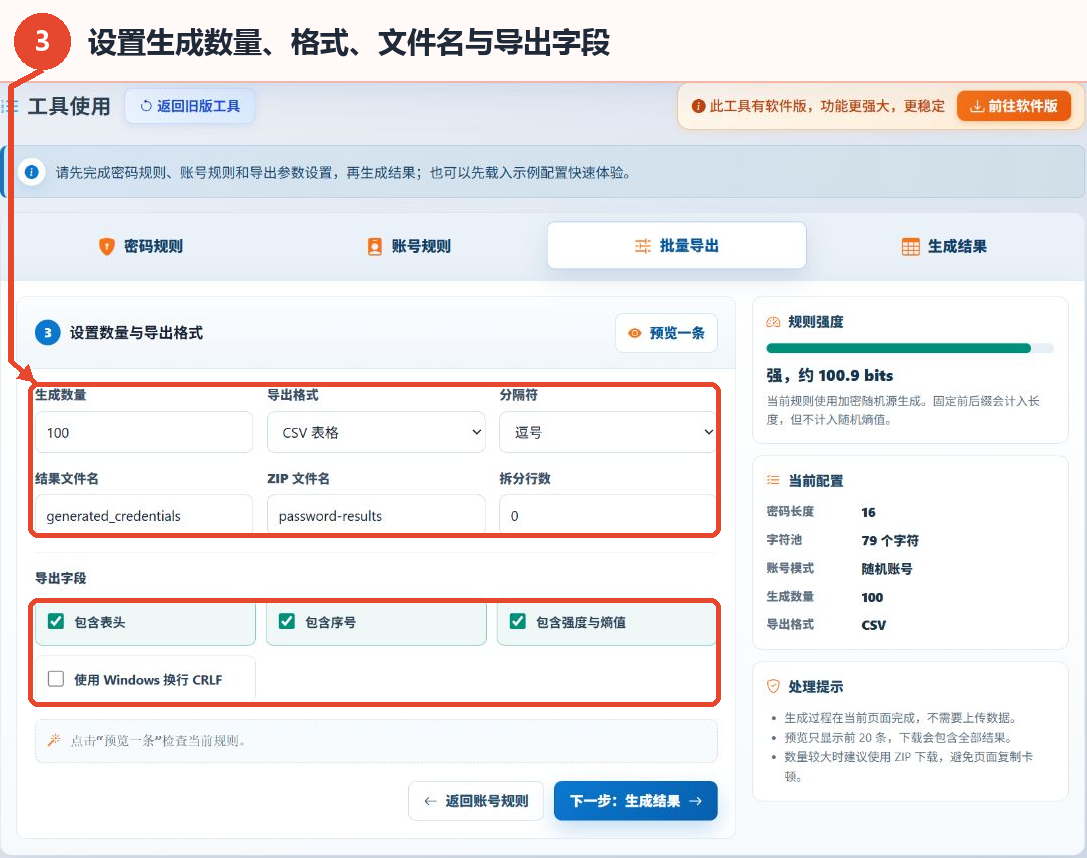Click the 随机账号 value
1087x858 pixels.
pyautogui.click(x=887, y=569)
